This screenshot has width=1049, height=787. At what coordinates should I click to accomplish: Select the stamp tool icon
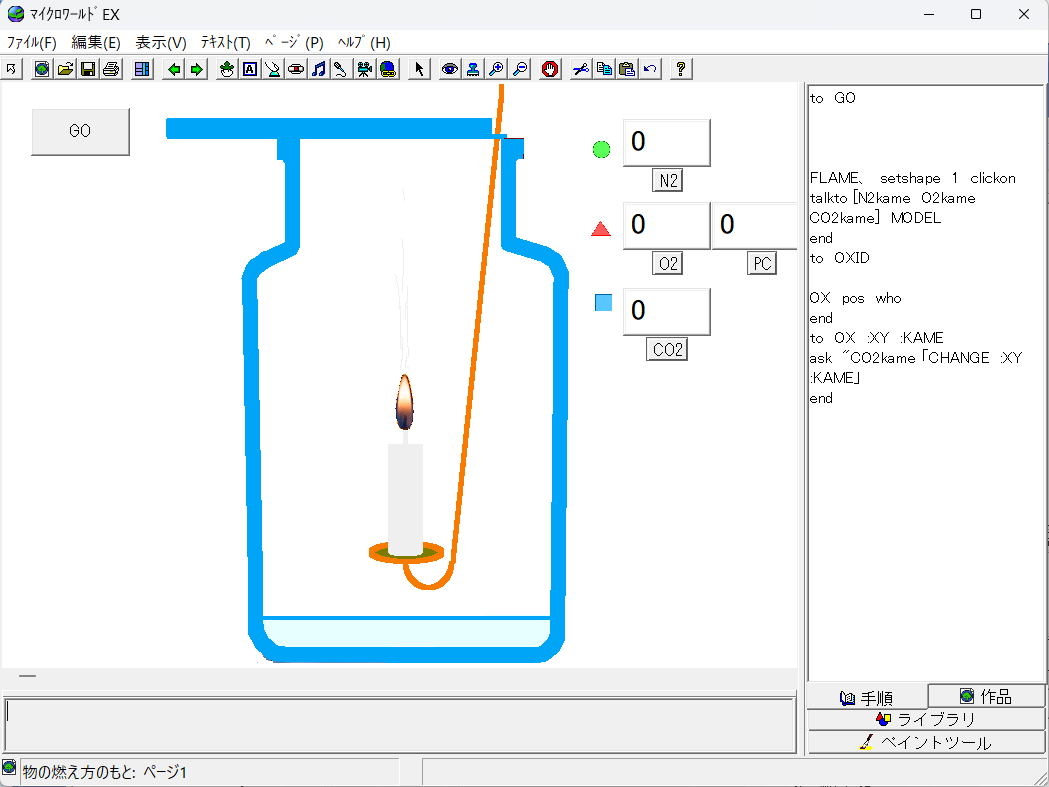[473, 69]
